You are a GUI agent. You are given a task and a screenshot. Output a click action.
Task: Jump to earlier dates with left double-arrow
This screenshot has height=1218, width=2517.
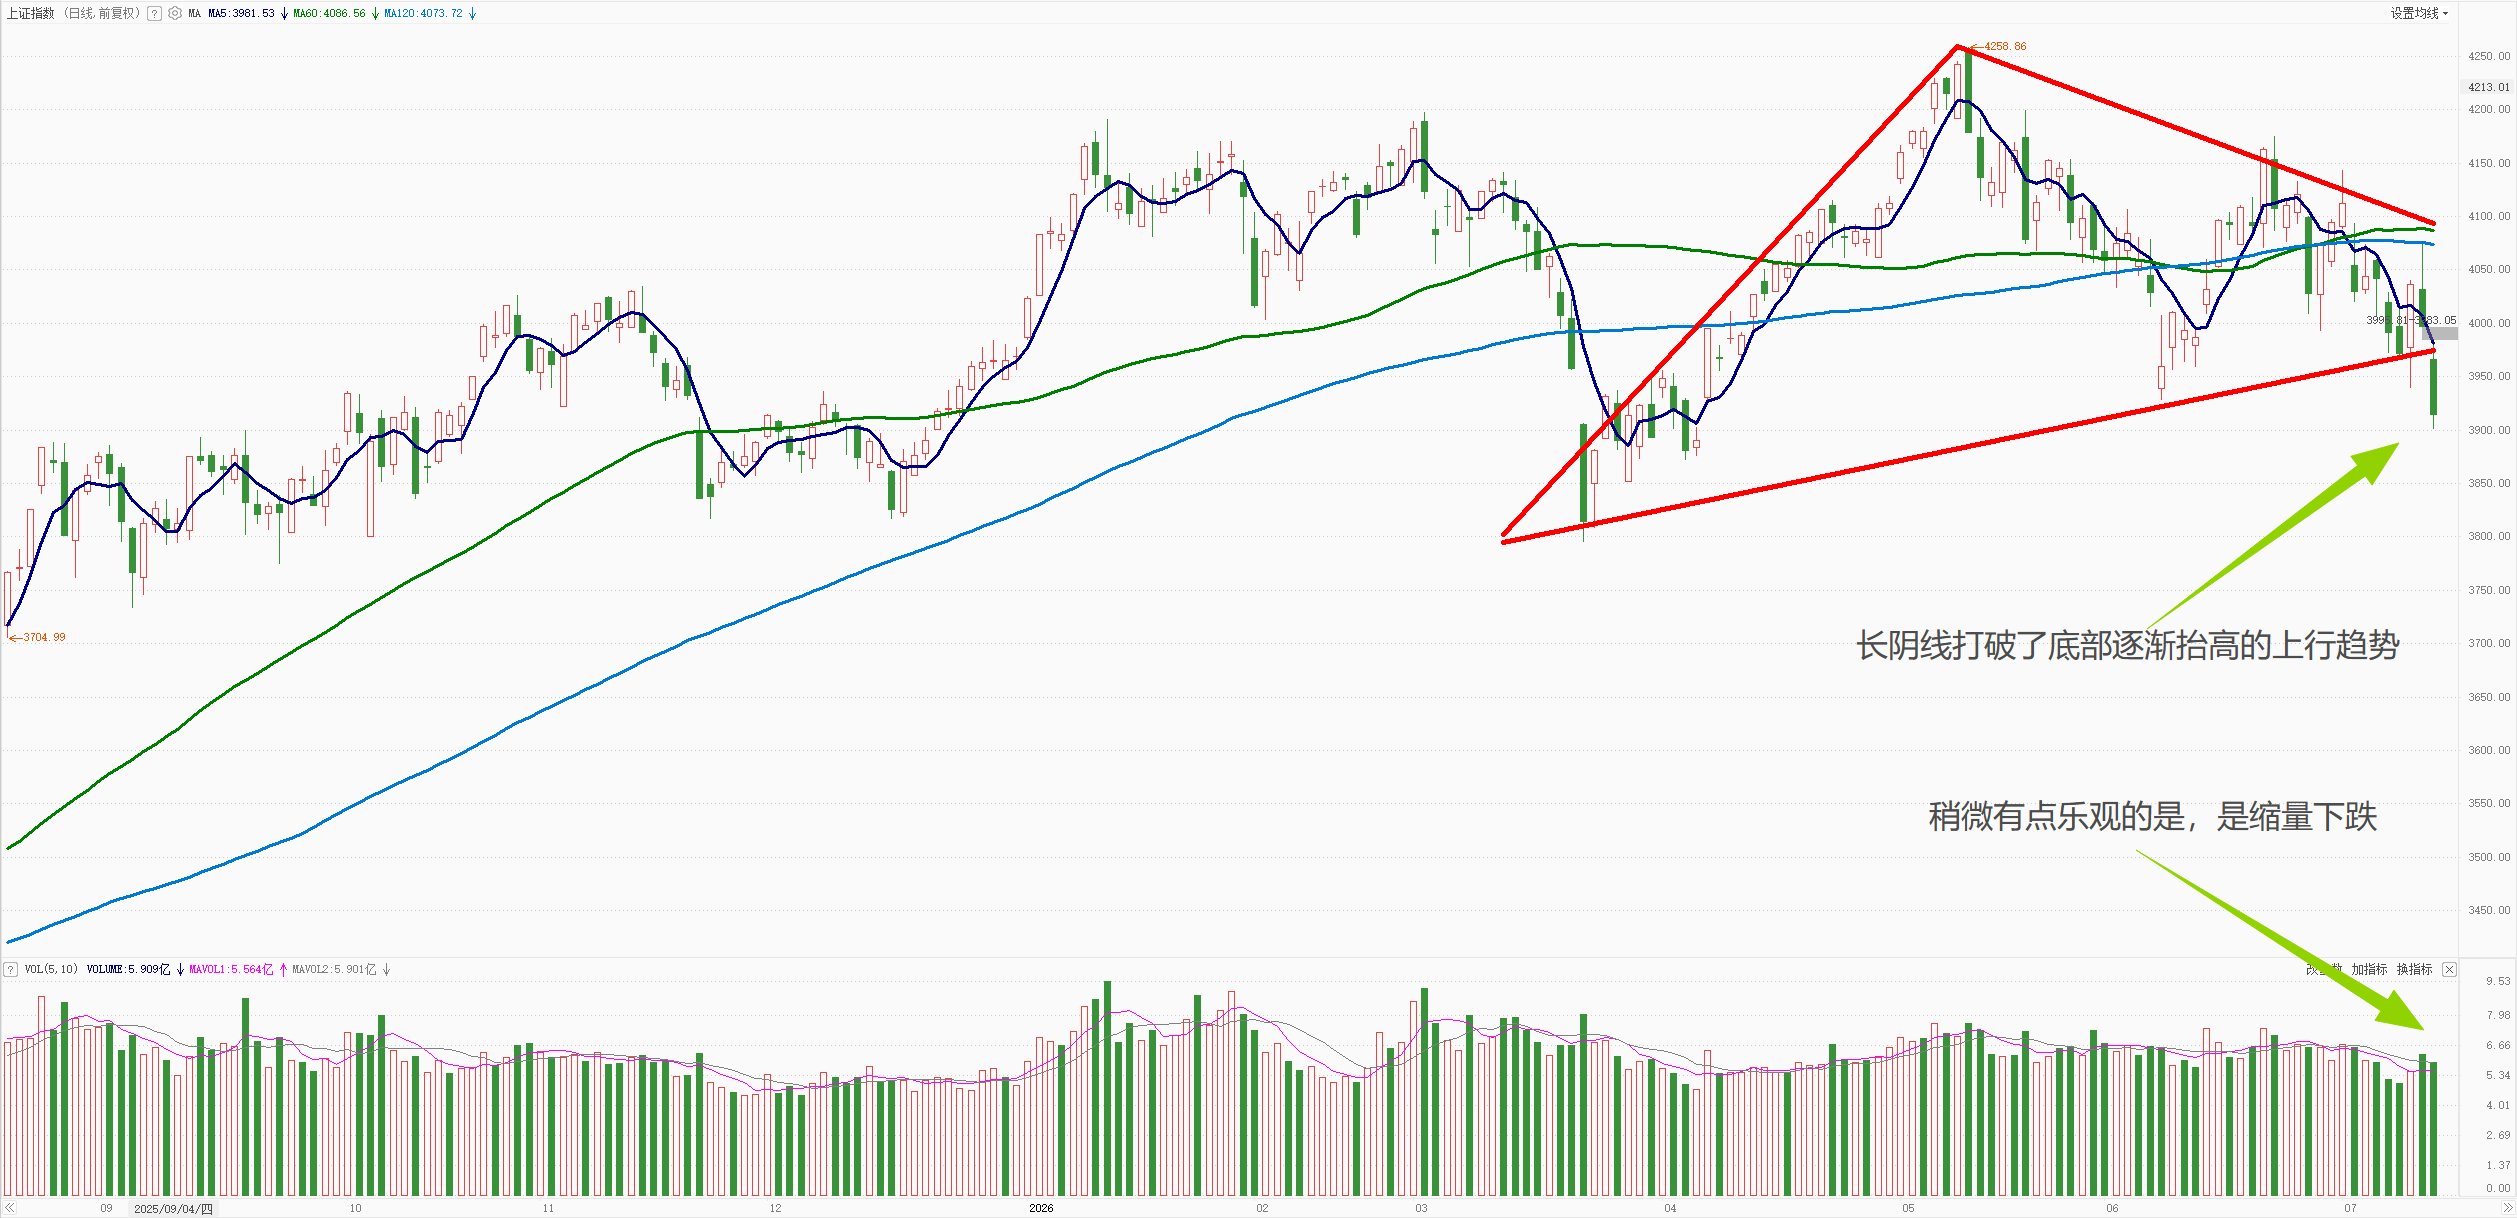(x=9, y=1208)
